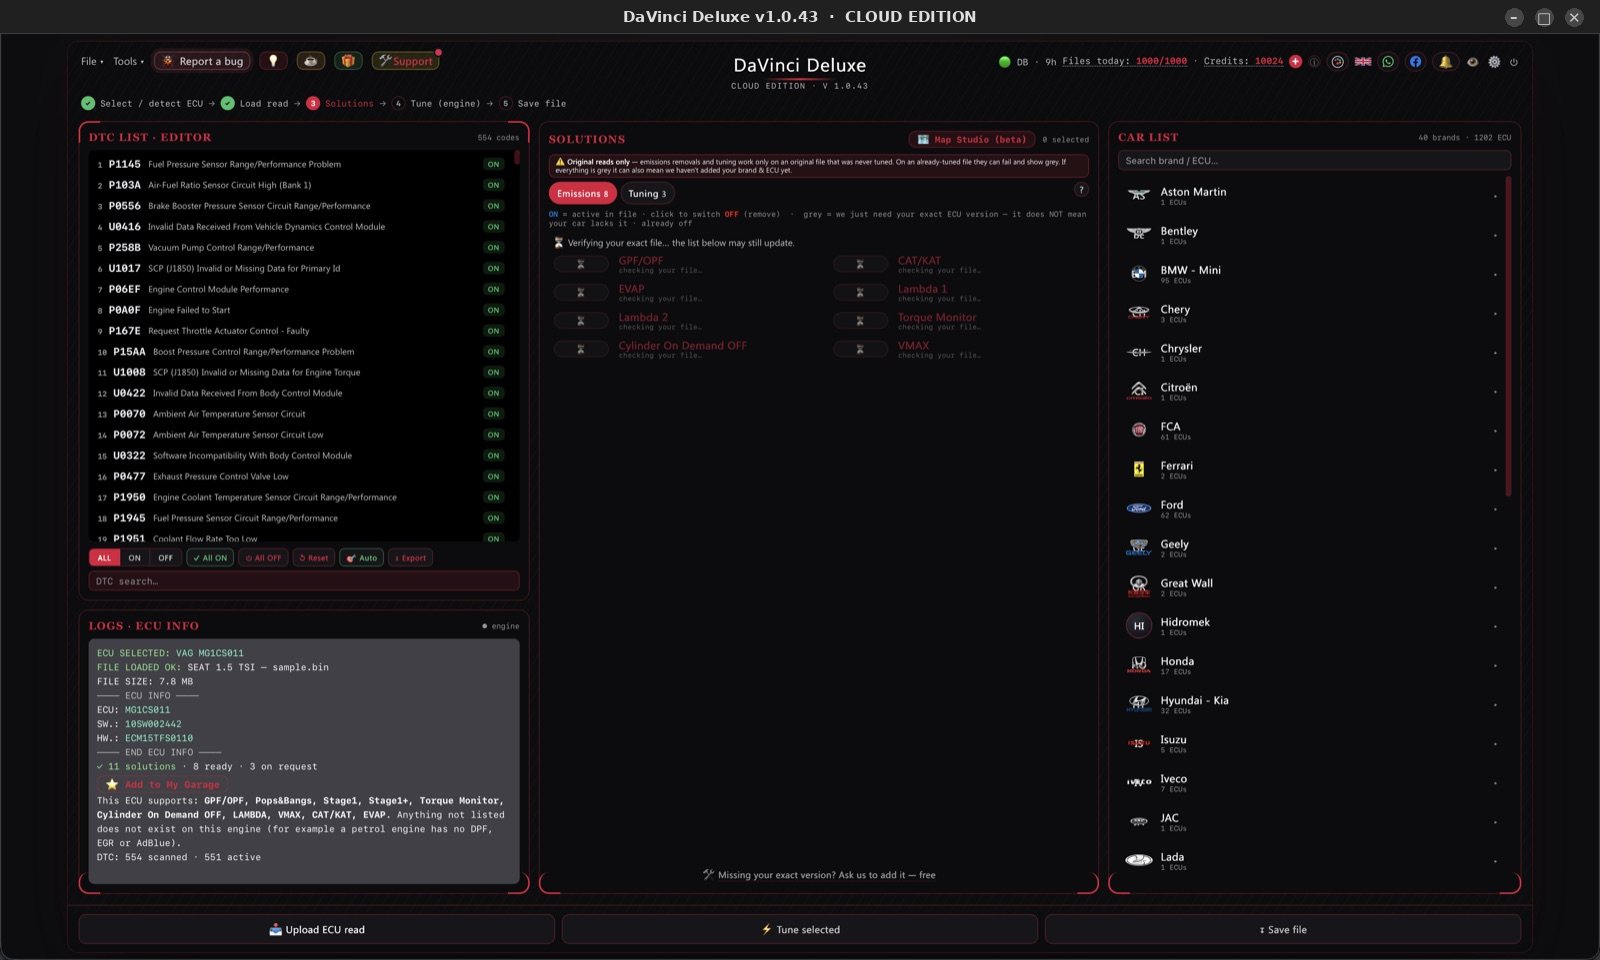The width and height of the screenshot is (1600, 960).
Task: Expand the Hyundai - Kia brand row
Action: tap(1312, 704)
